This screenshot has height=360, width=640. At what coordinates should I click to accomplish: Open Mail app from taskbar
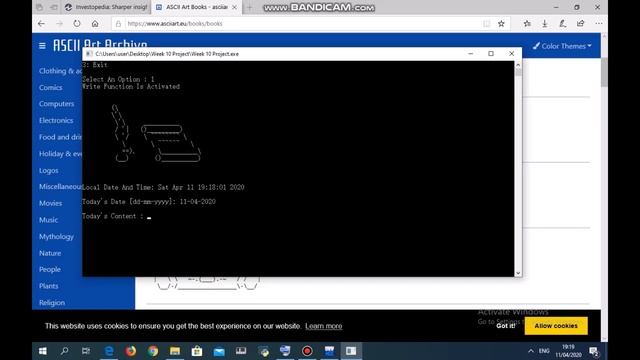[219, 351]
